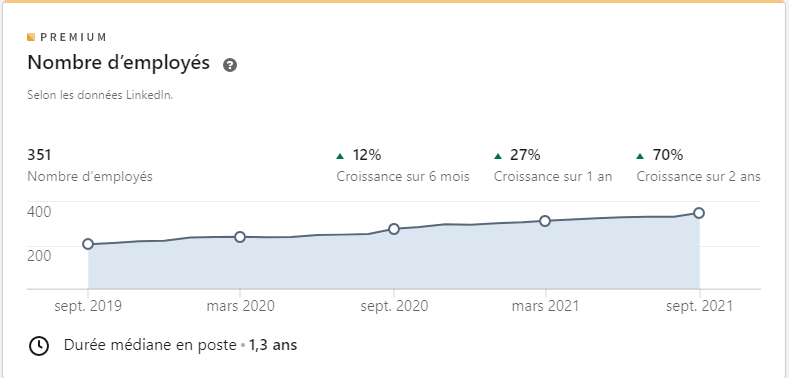Select the sept. 2021 data point
The height and width of the screenshot is (378, 789).
point(699,213)
